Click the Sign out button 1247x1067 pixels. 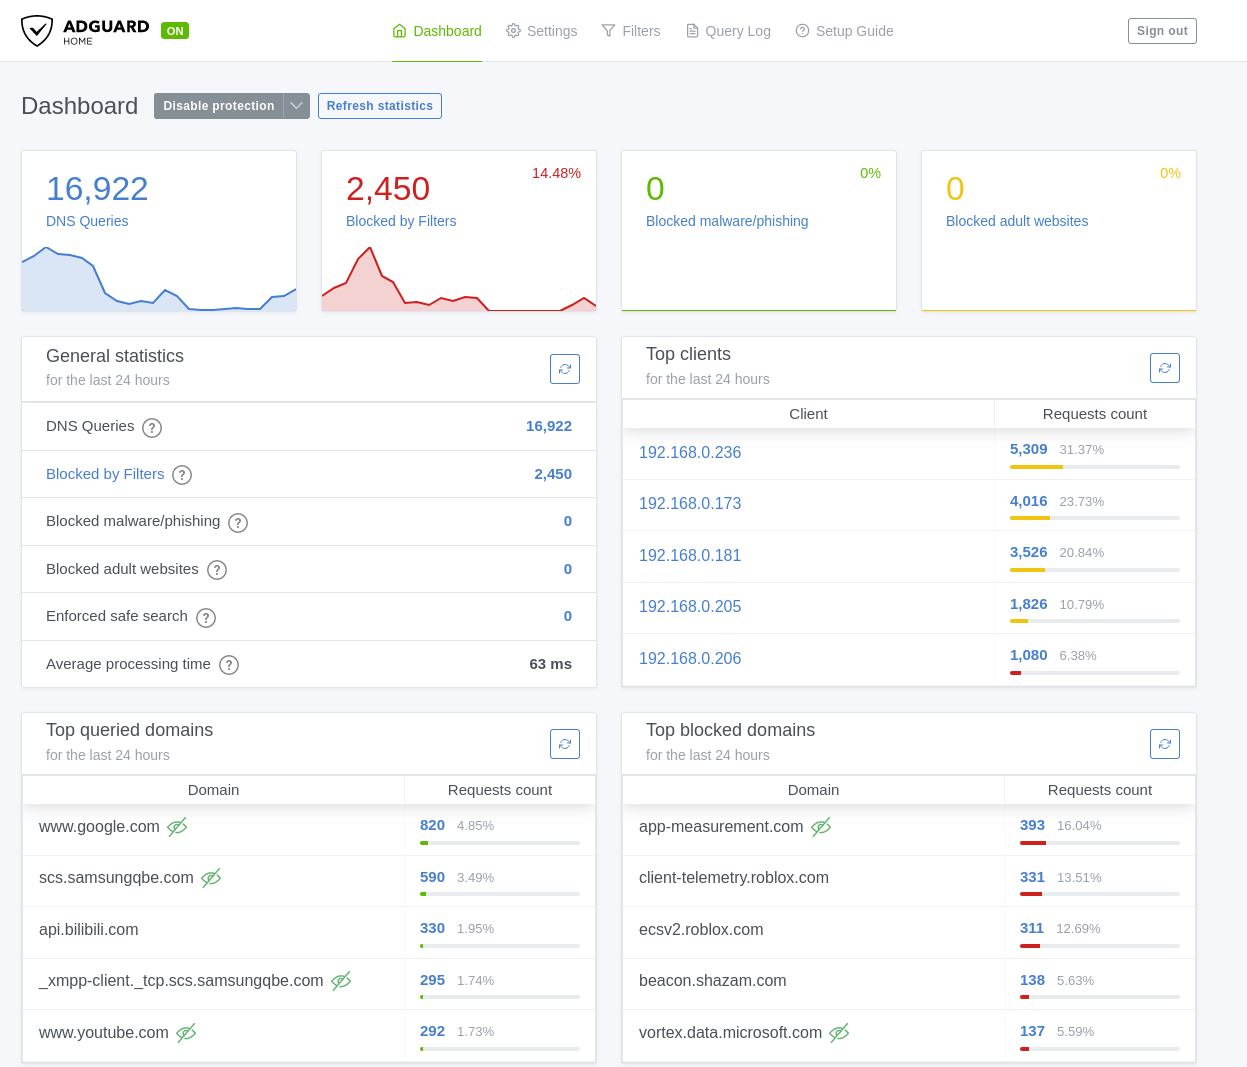coord(1162,31)
